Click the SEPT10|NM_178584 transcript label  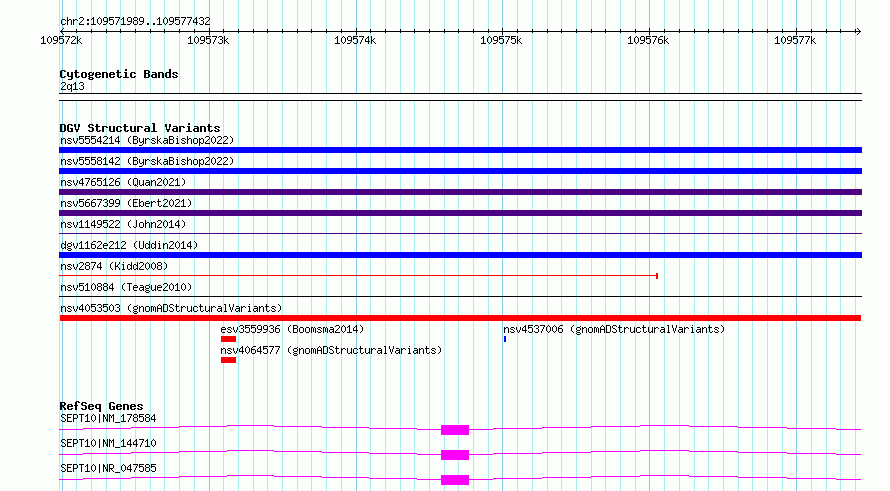pyautogui.click(x=108, y=418)
